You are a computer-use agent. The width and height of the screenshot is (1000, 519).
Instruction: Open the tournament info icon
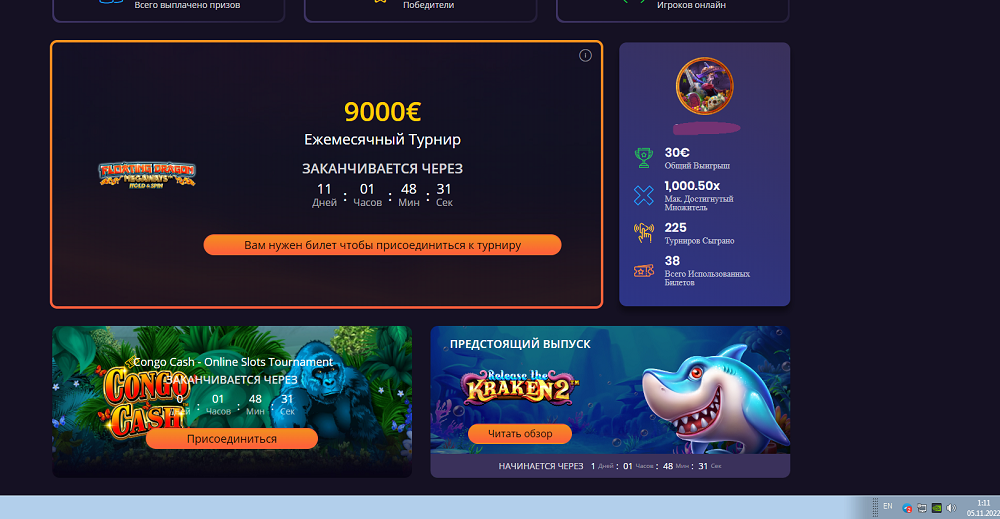click(x=585, y=55)
